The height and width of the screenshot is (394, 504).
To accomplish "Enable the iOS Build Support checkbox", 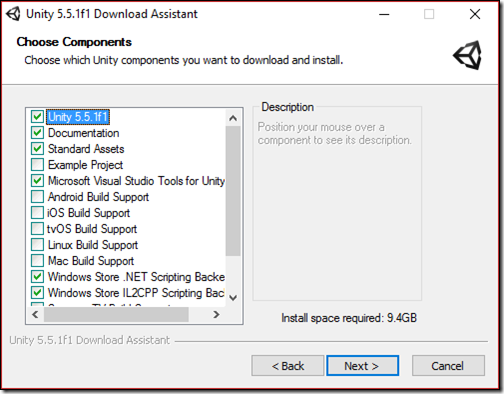I will click(x=37, y=213).
